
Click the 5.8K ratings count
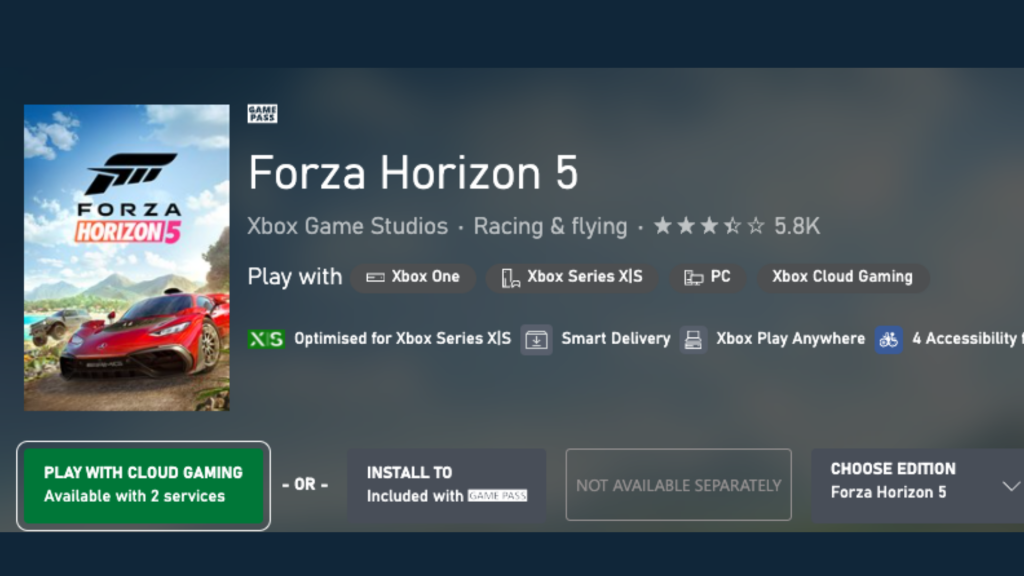[797, 226]
